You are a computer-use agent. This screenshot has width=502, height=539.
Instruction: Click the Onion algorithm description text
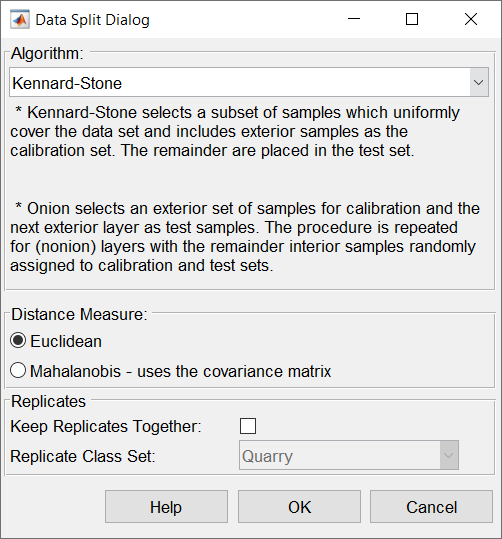pyautogui.click(x=245, y=237)
